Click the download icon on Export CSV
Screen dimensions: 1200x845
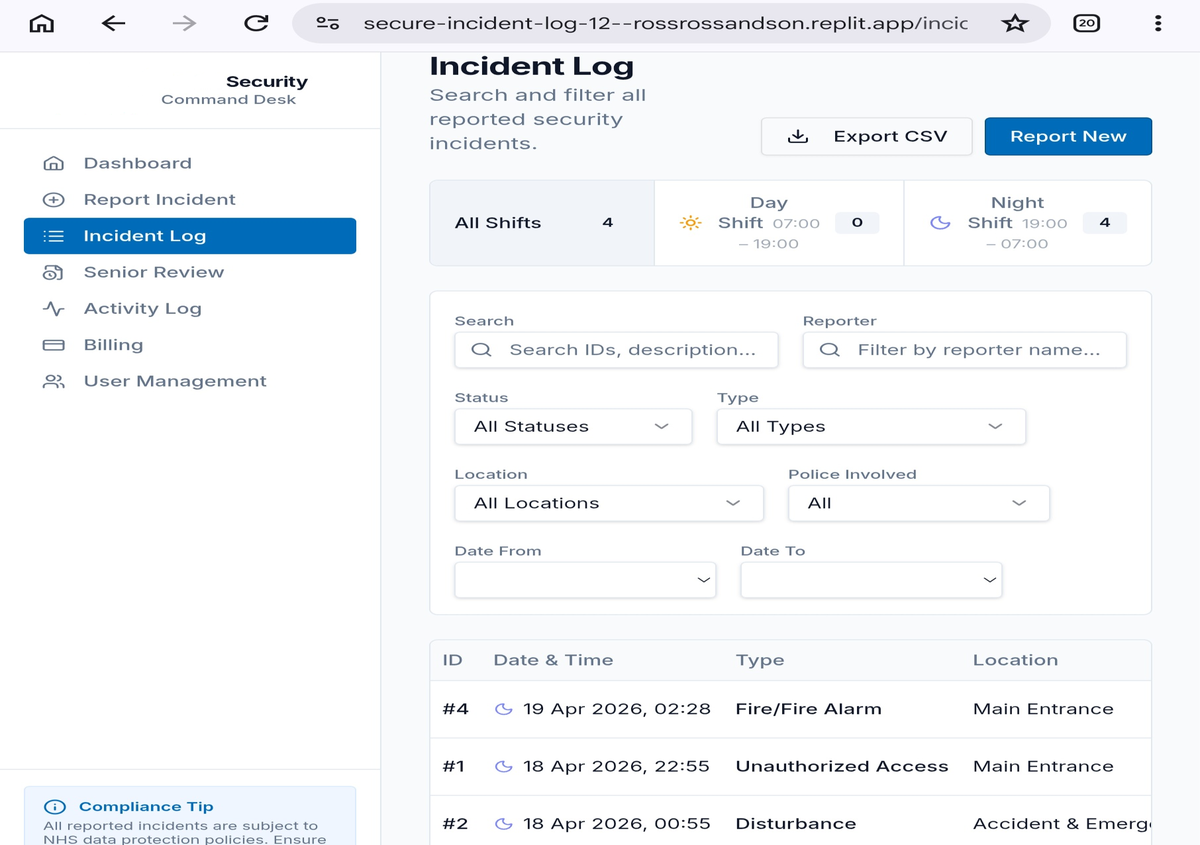click(x=798, y=137)
